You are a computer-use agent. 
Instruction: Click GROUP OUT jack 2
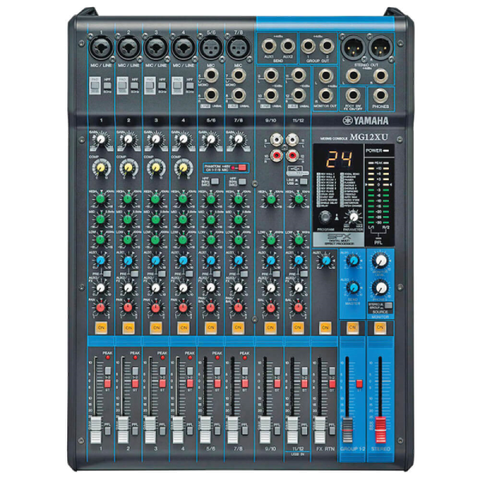coord(326,46)
